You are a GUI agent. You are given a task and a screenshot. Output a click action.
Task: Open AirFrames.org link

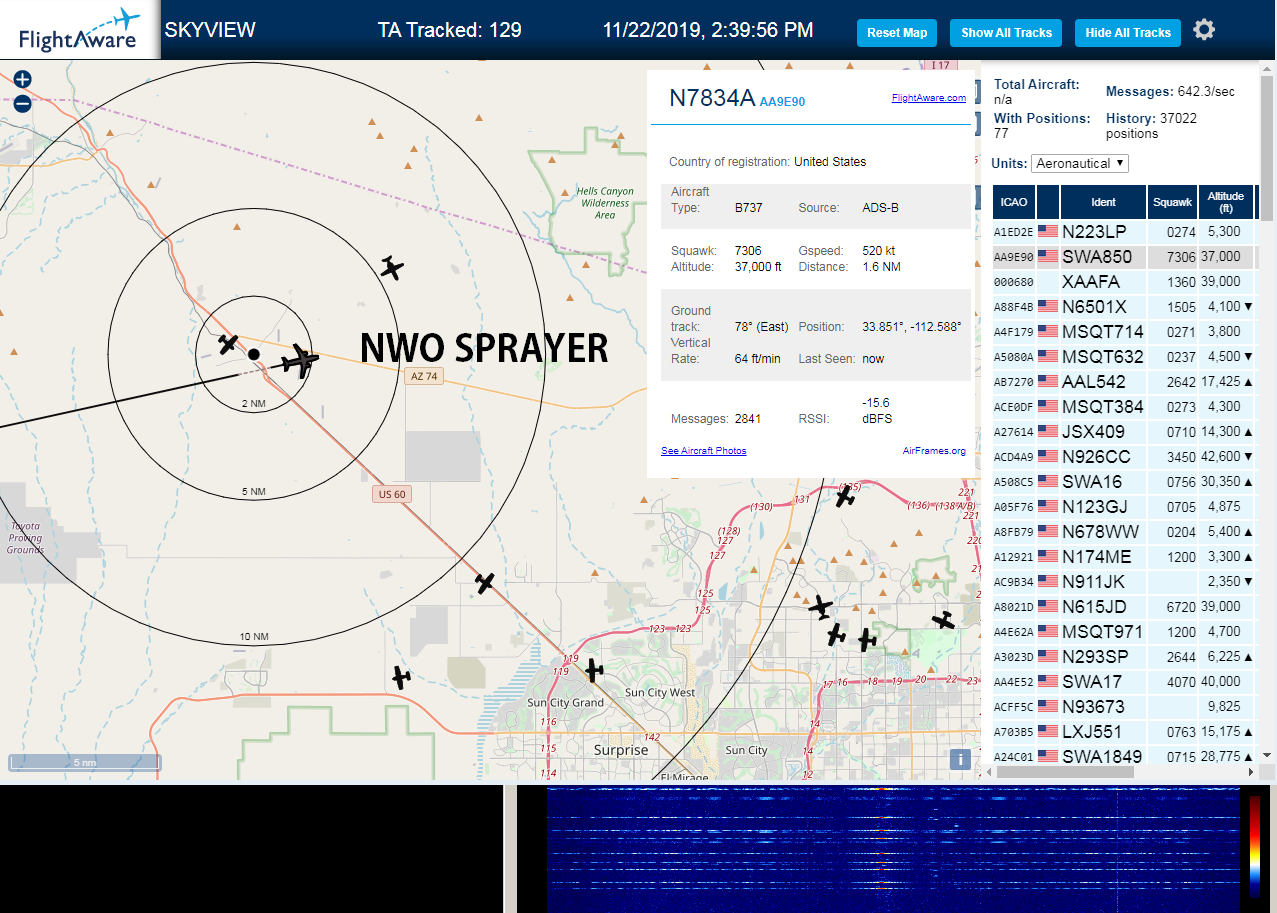pyautogui.click(x=934, y=451)
